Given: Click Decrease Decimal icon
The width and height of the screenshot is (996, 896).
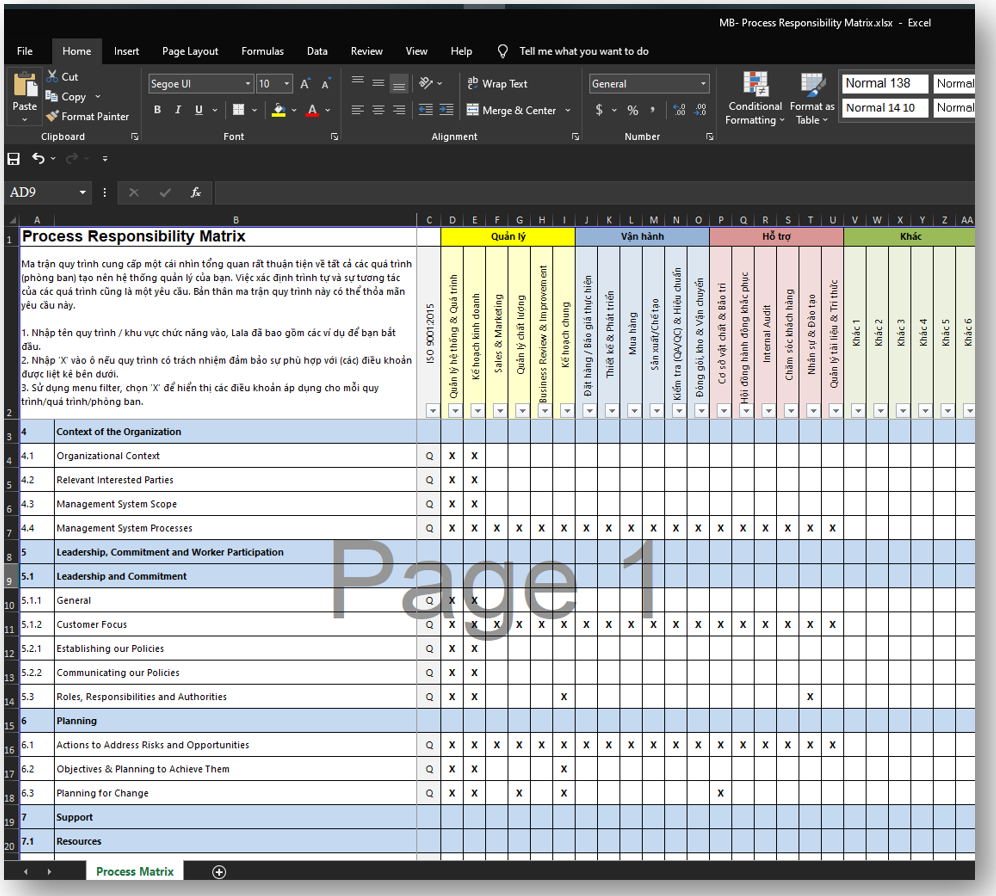Looking at the screenshot, I should (x=700, y=110).
